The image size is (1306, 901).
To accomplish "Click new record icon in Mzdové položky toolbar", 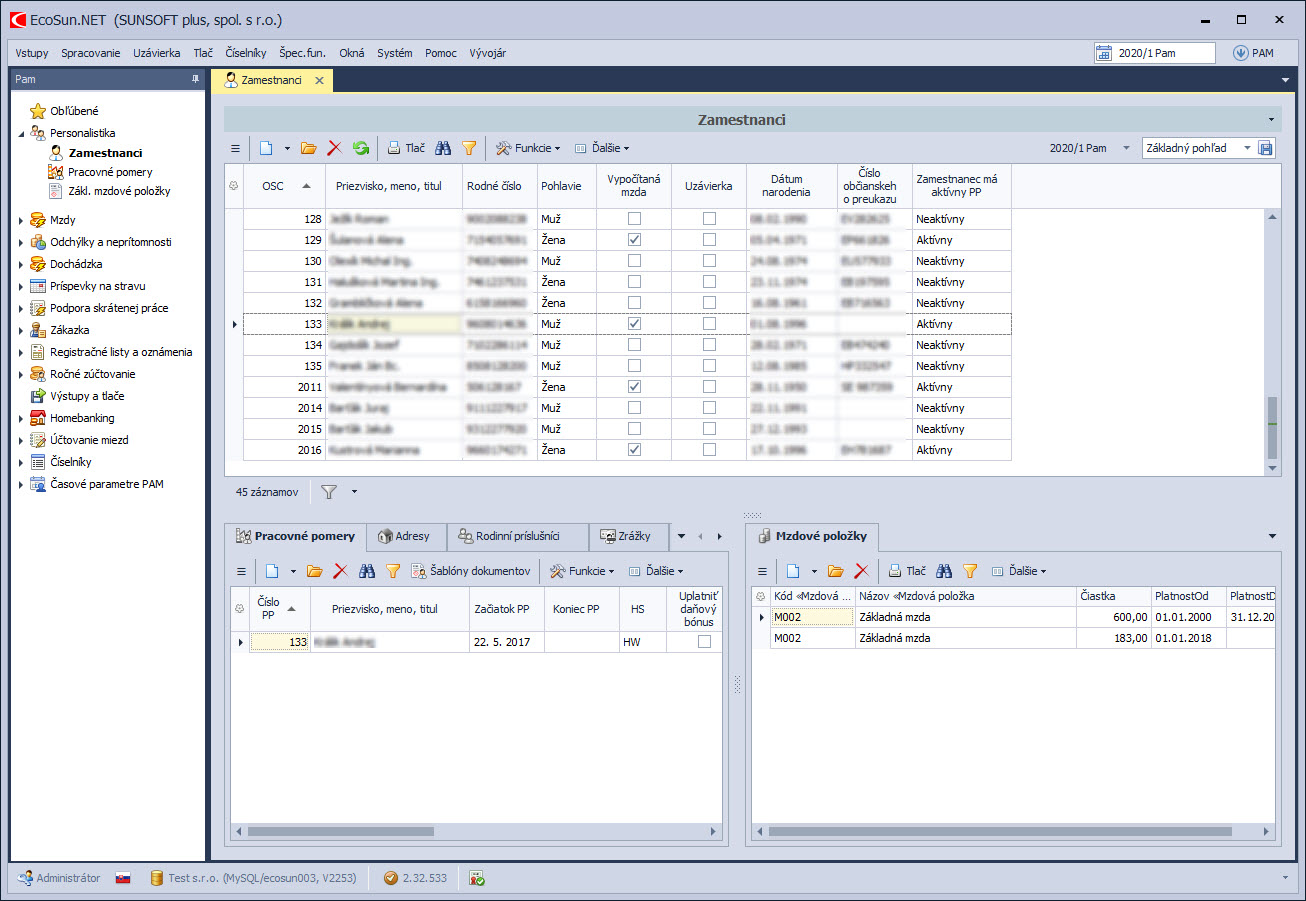I will [x=793, y=571].
